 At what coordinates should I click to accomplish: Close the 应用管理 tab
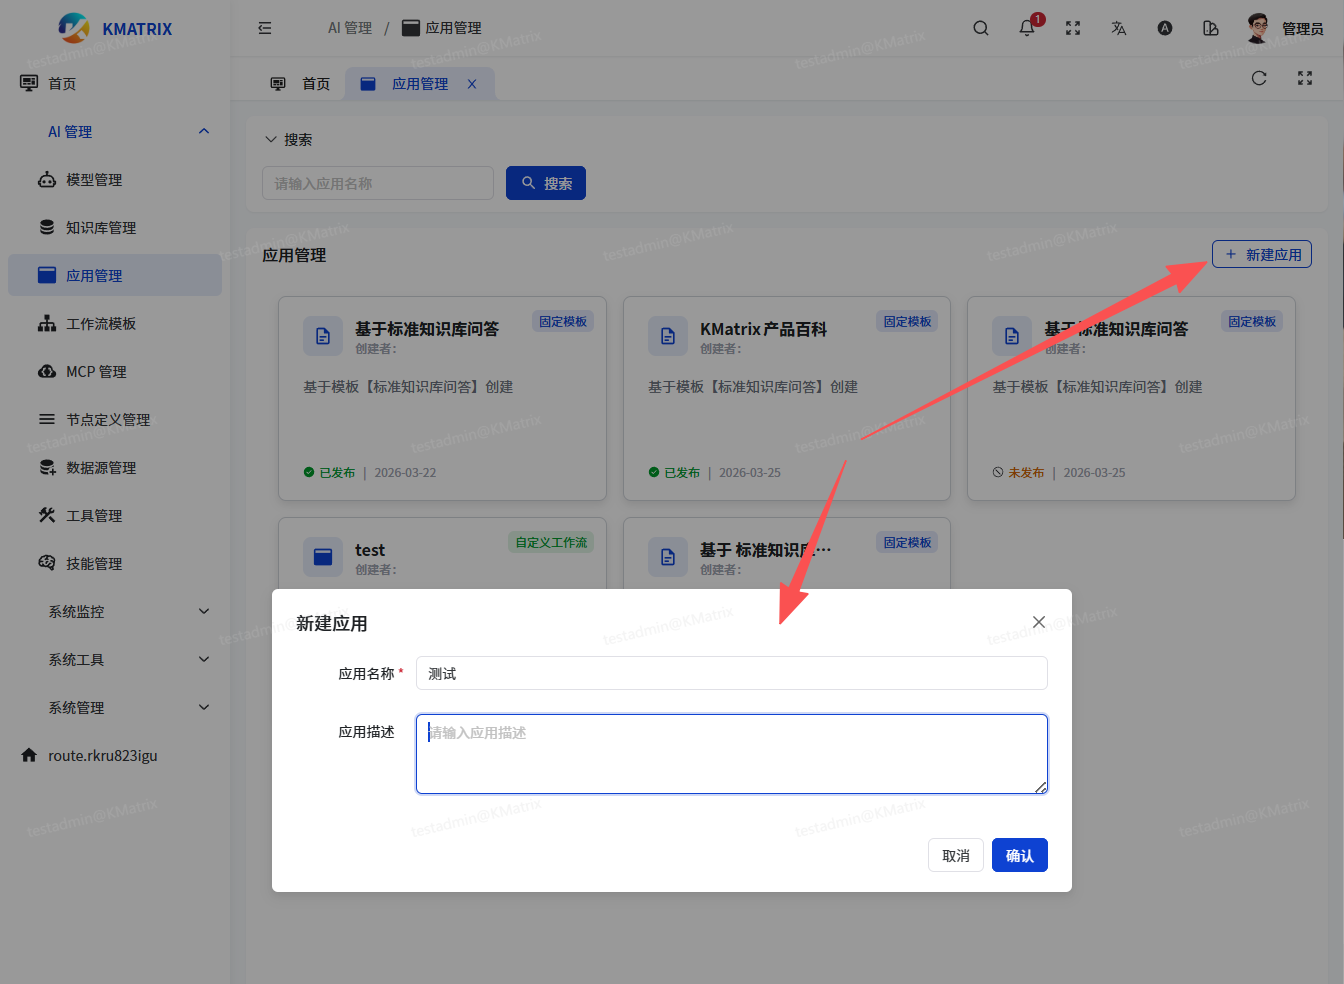(x=472, y=84)
